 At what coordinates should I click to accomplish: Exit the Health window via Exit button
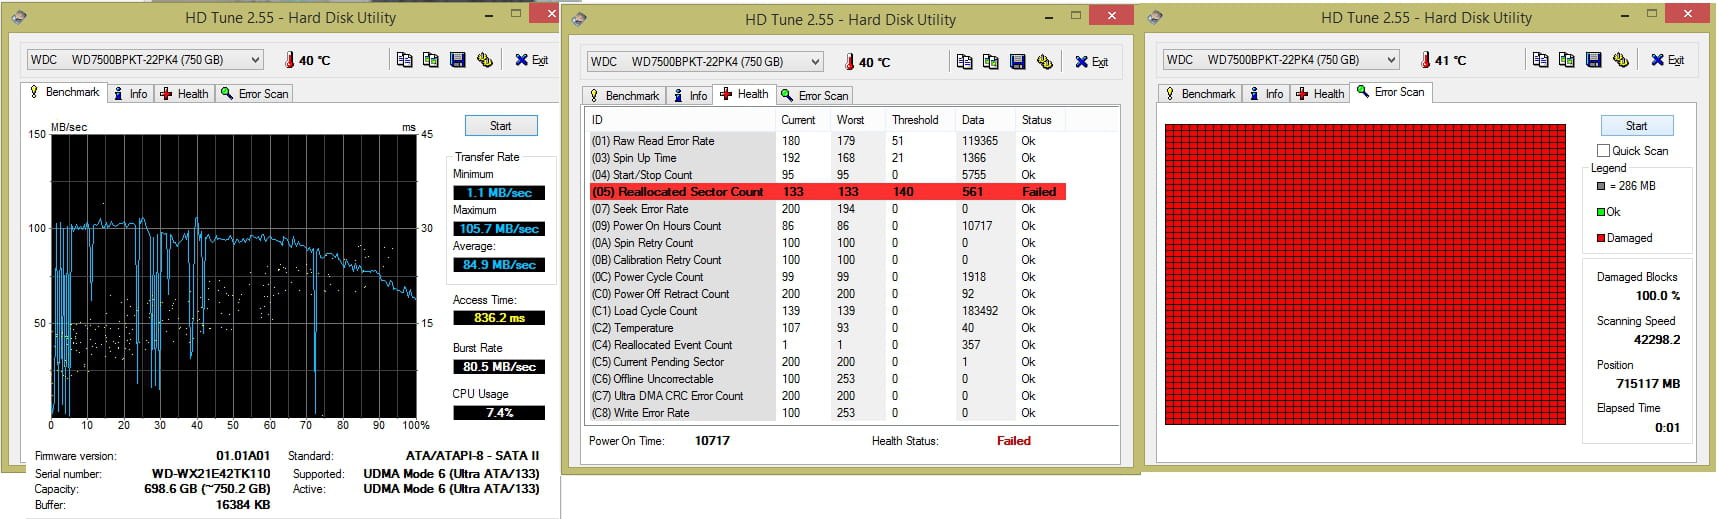point(1092,62)
